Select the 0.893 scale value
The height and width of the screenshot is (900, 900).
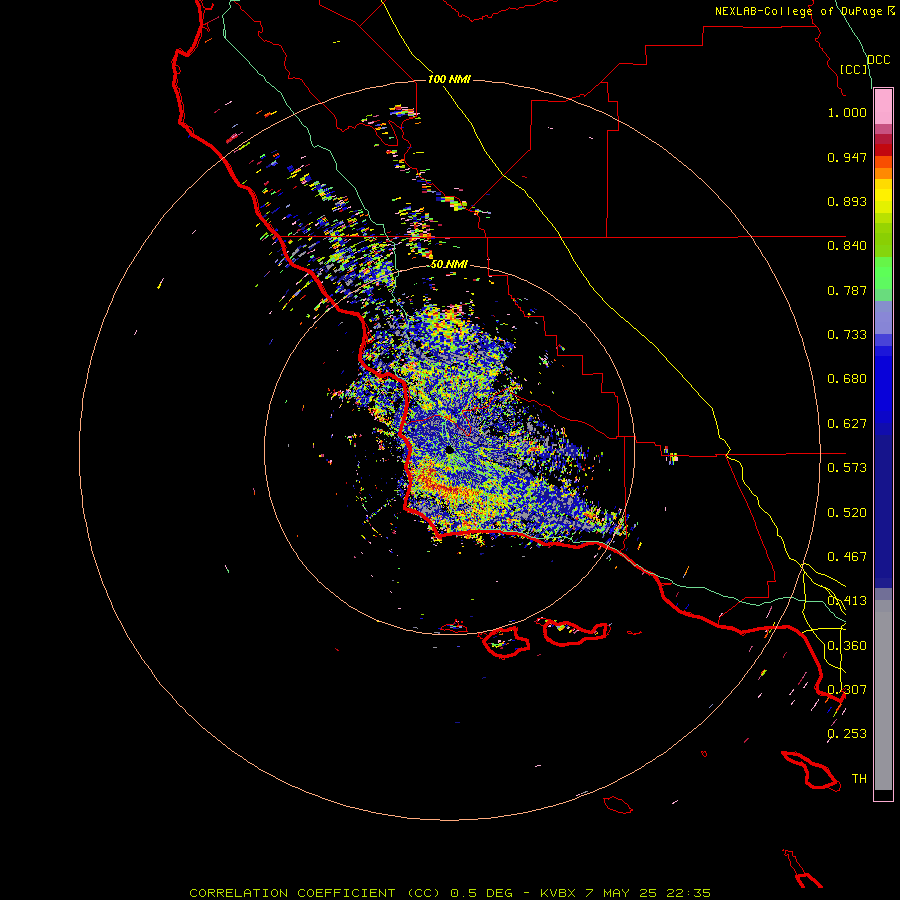click(x=847, y=201)
